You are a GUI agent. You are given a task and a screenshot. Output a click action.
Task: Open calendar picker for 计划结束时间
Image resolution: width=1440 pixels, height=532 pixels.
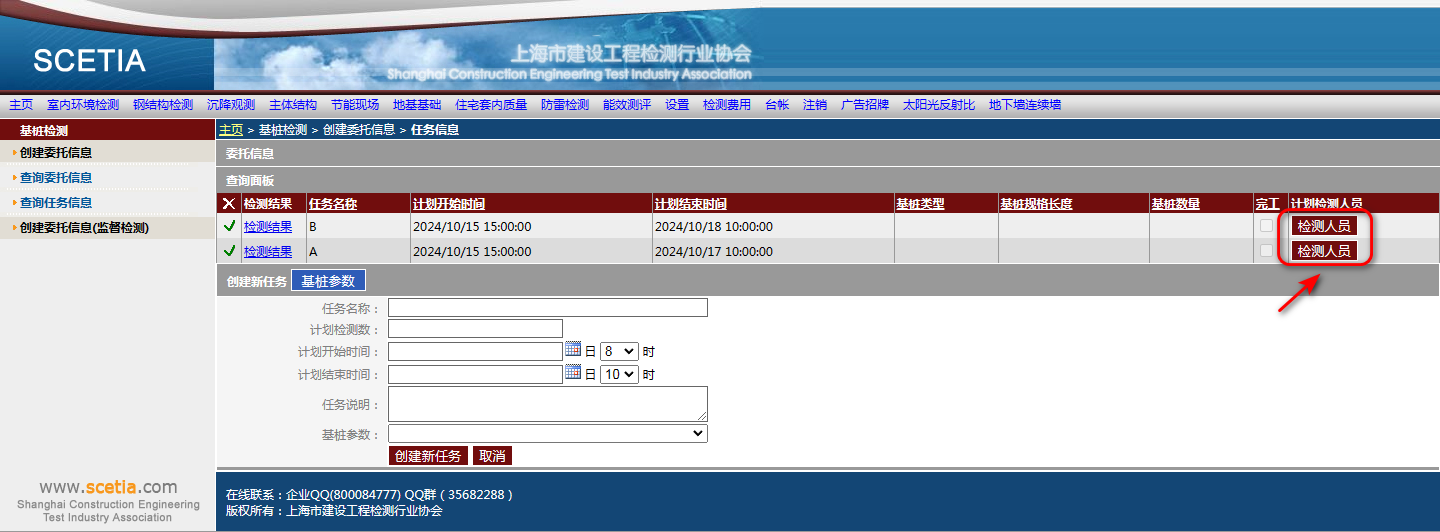click(573, 373)
